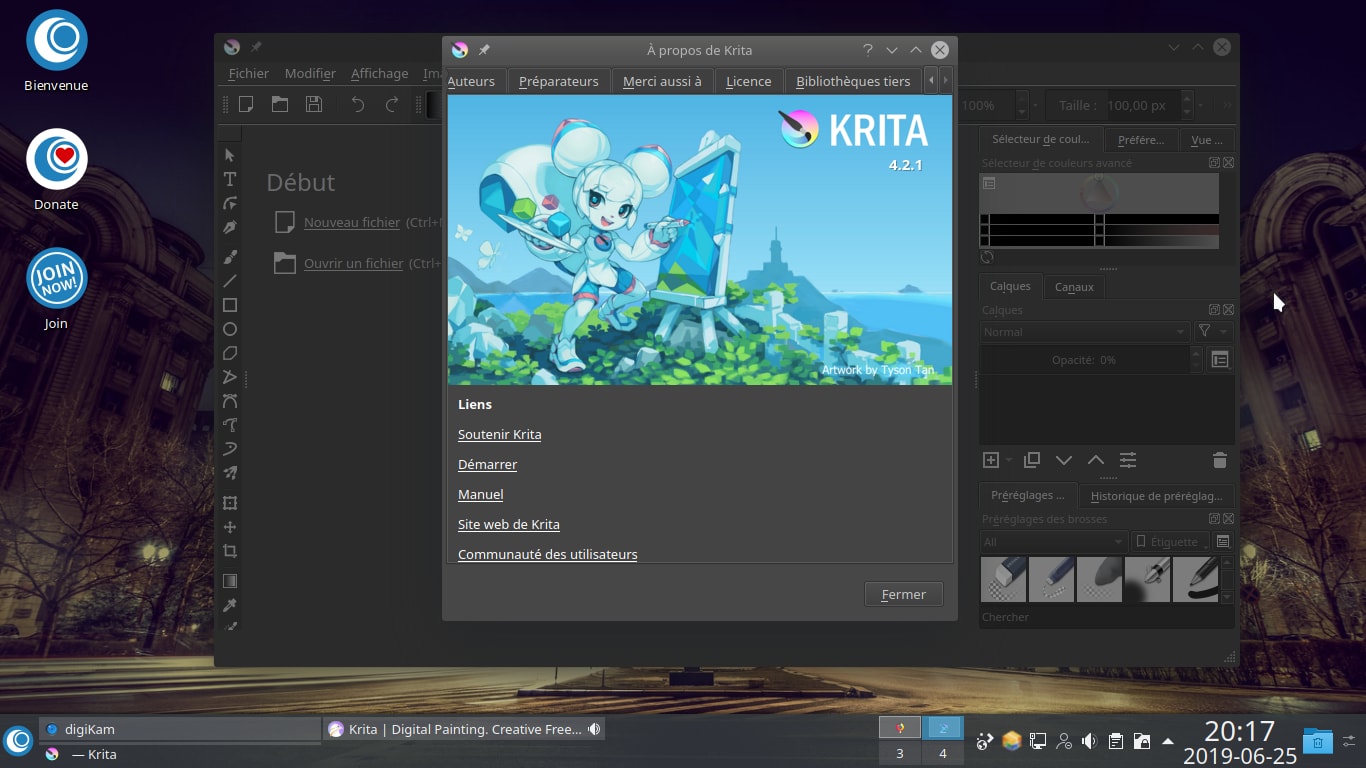Select the color picker eyedropper tool
This screenshot has width=1366, height=768.
[230, 605]
